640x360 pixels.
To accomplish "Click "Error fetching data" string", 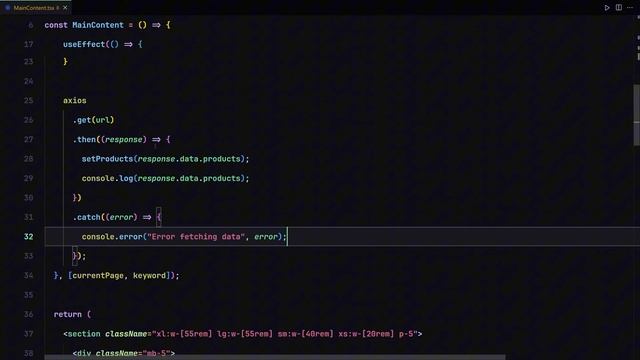I will (196, 237).
